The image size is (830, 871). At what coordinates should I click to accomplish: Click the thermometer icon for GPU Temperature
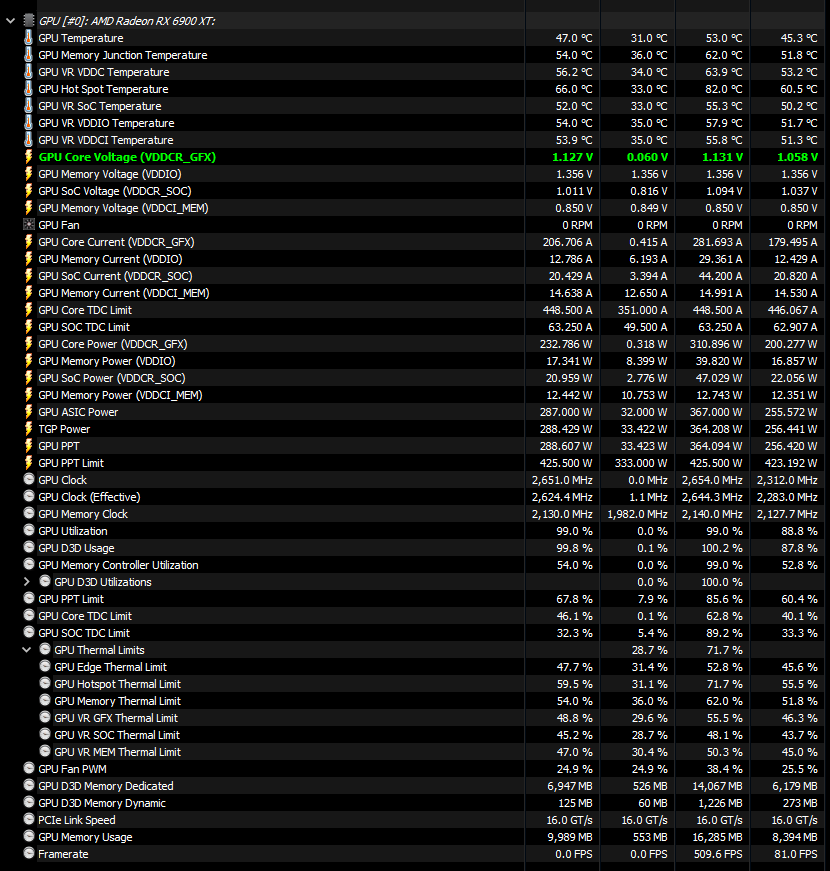(29, 38)
